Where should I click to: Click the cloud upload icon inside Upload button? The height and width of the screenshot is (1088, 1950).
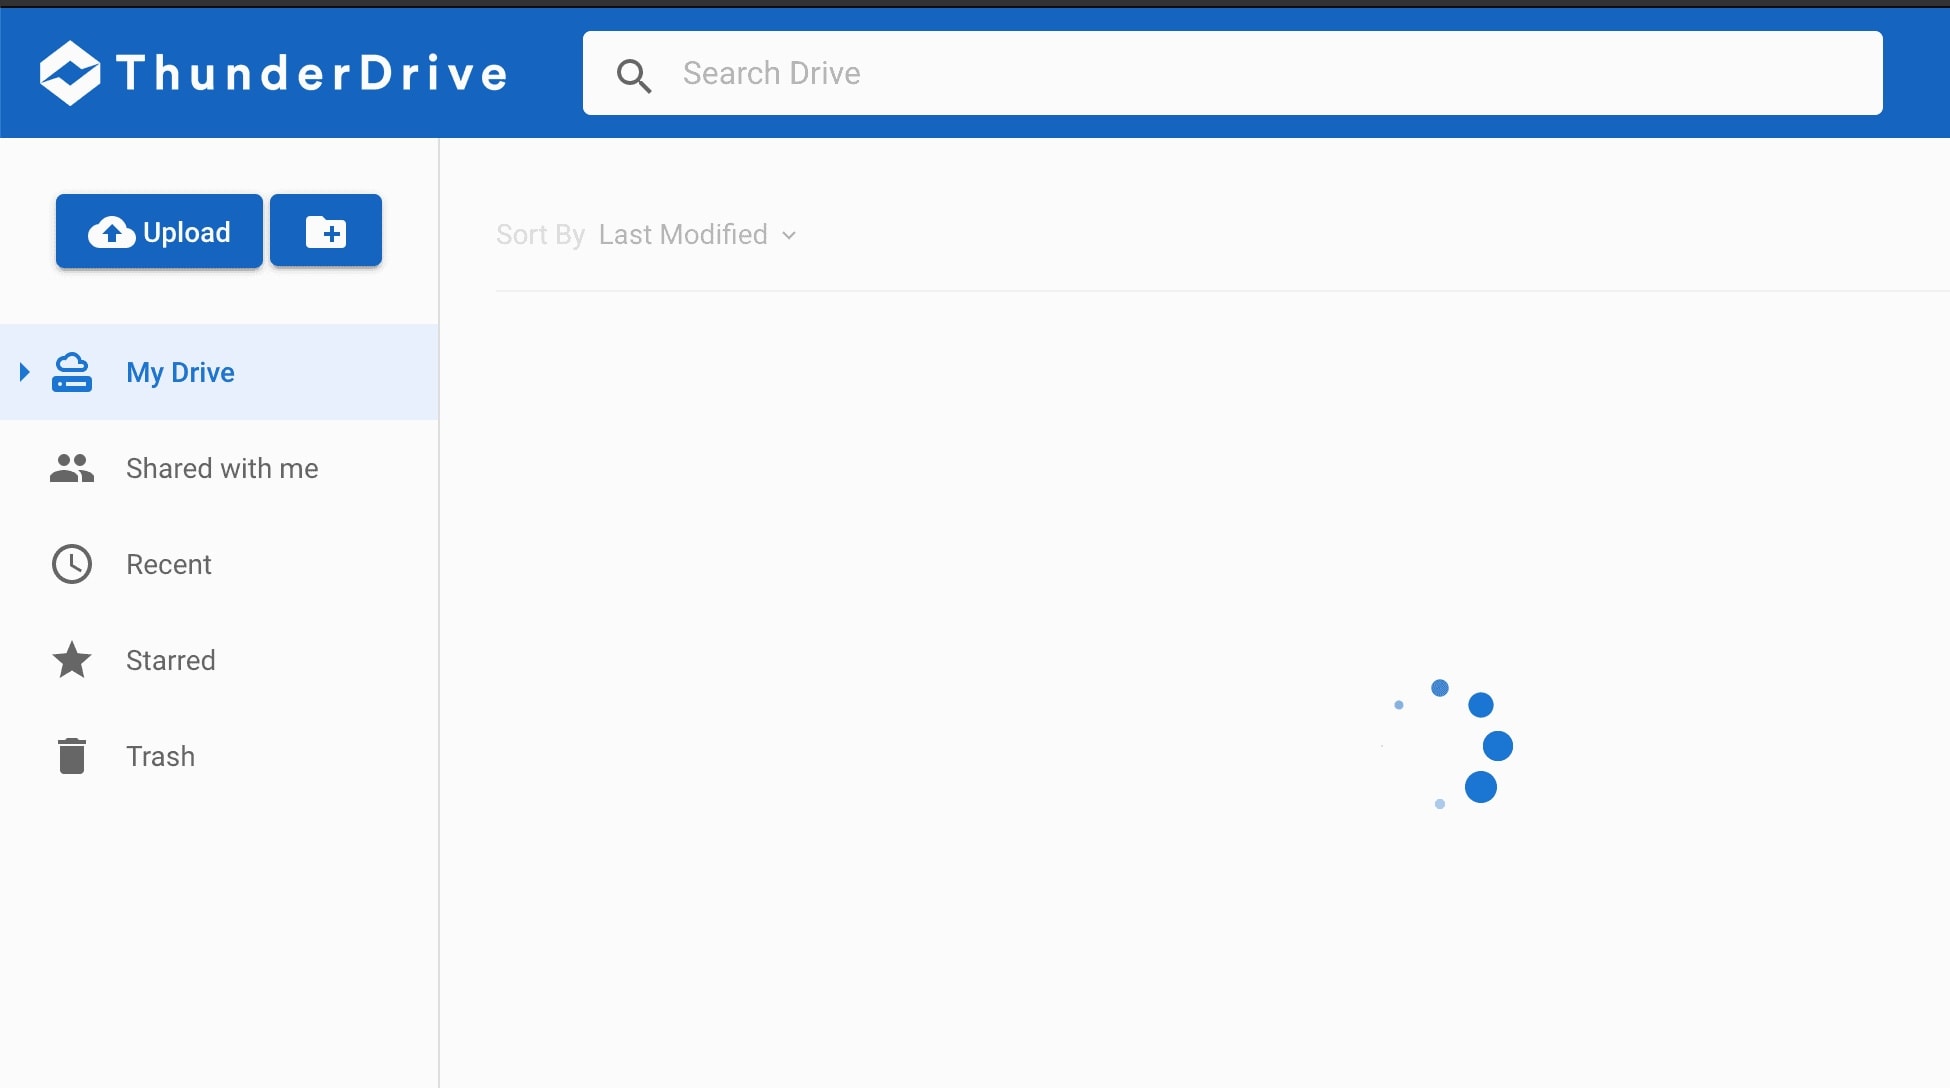click(112, 232)
